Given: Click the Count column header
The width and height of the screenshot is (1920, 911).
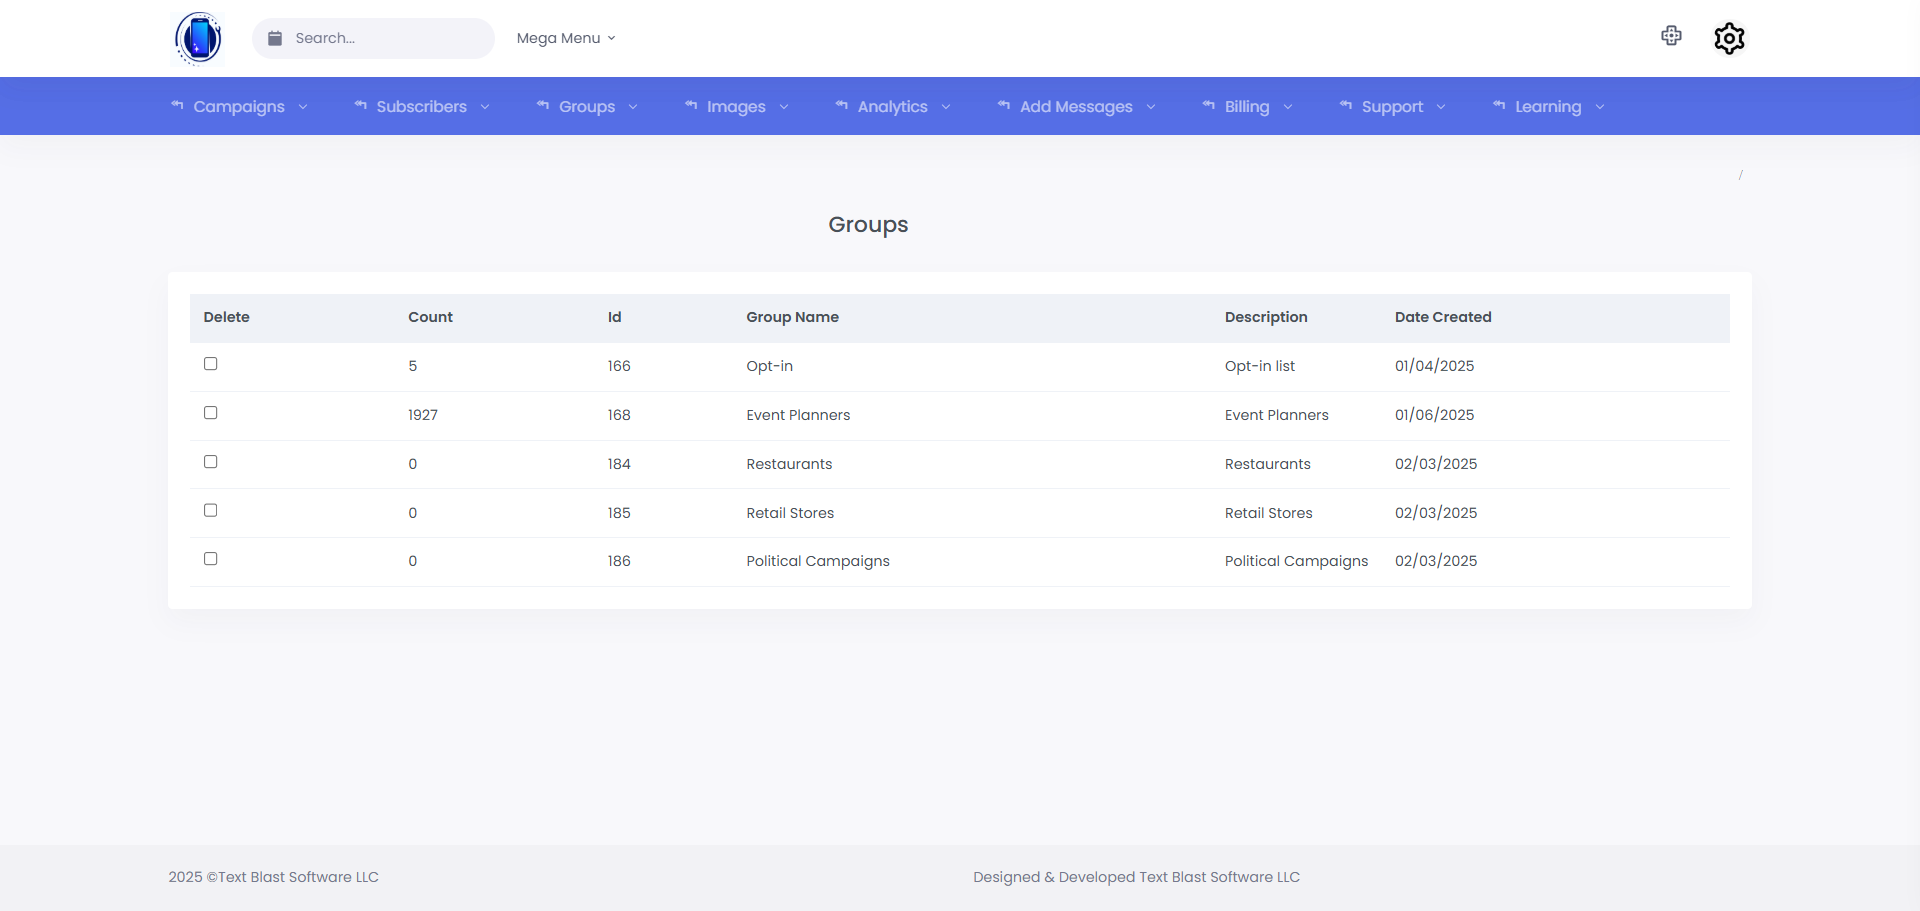Looking at the screenshot, I should pyautogui.click(x=430, y=317).
